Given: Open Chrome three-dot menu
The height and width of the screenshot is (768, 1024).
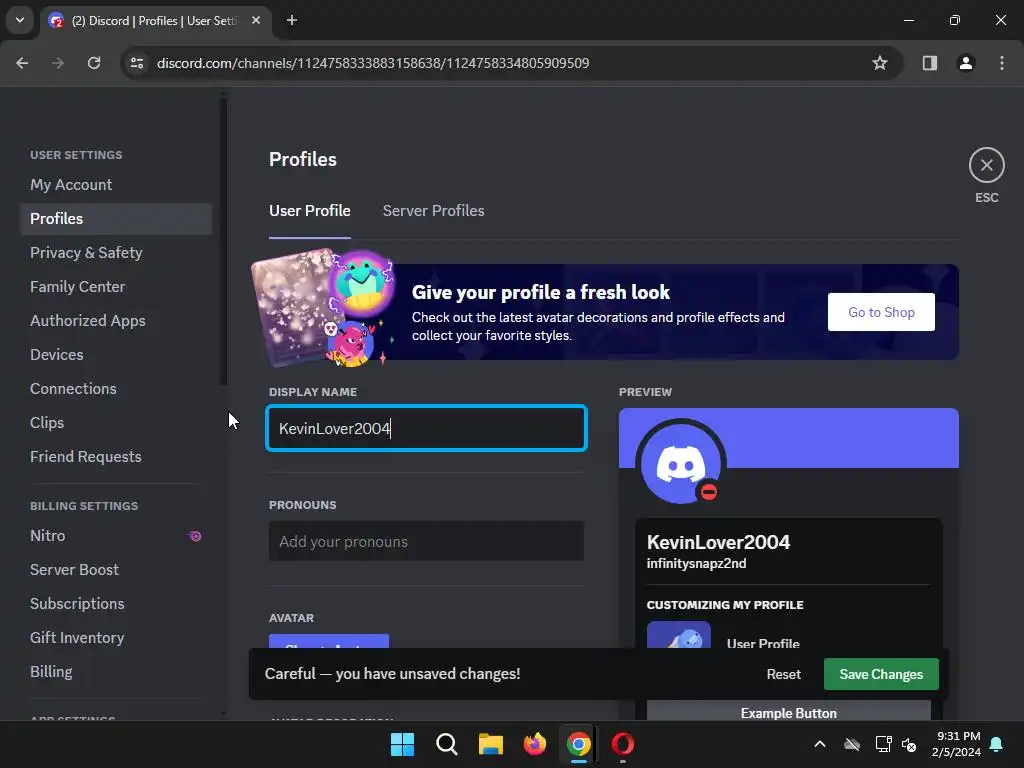Looking at the screenshot, I should pos(1002,63).
